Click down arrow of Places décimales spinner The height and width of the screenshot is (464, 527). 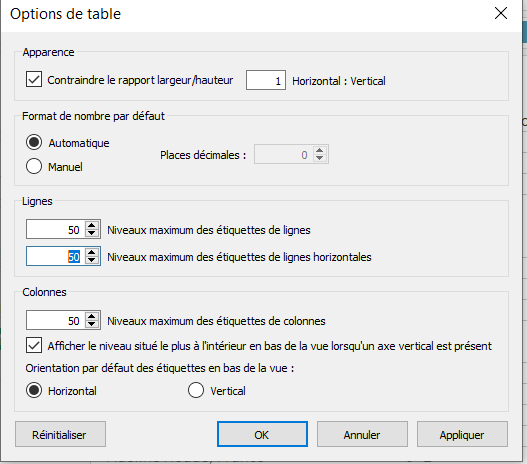click(320, 158)
